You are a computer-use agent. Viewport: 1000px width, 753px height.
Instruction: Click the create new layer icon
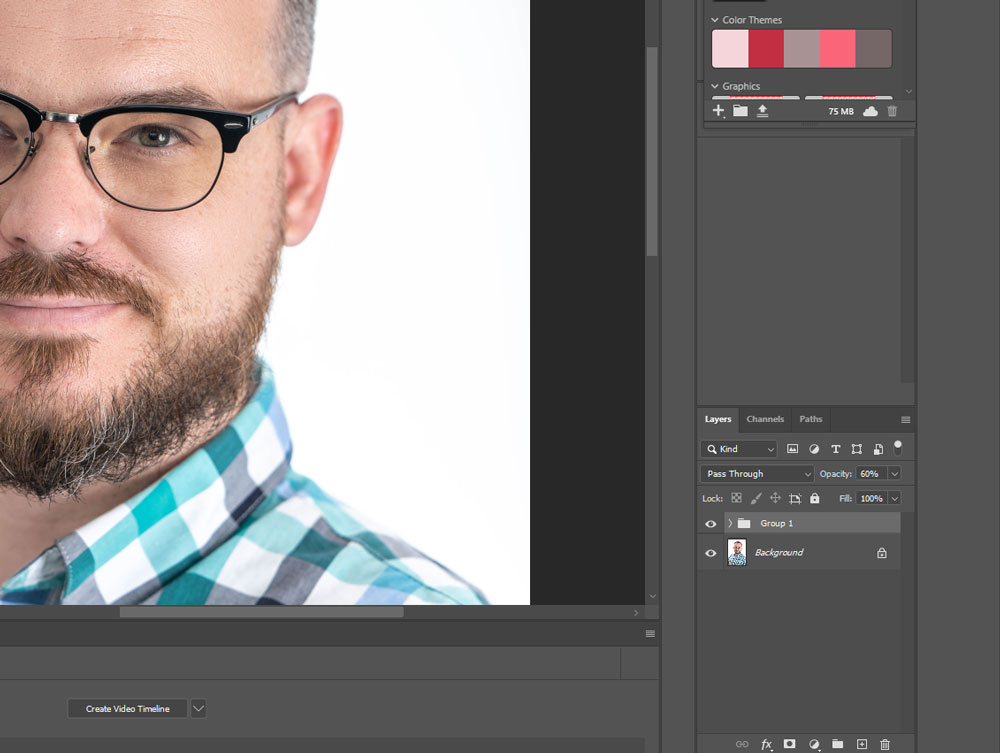point(862,745)
